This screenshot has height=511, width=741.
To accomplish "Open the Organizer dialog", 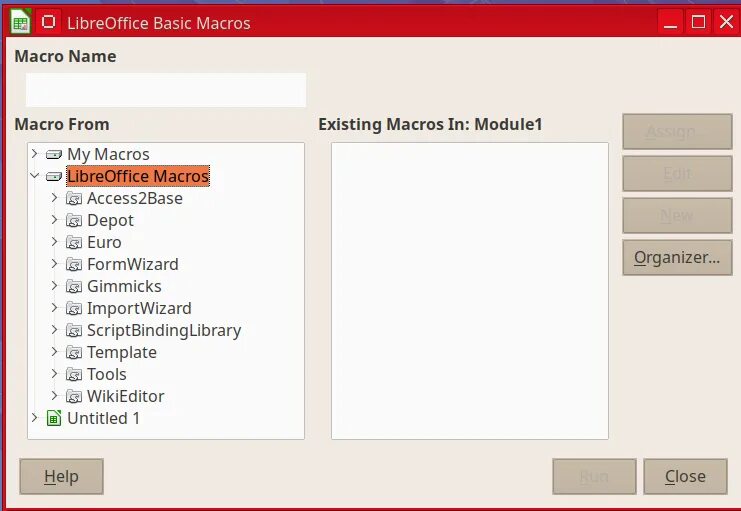I will [677, 258].
